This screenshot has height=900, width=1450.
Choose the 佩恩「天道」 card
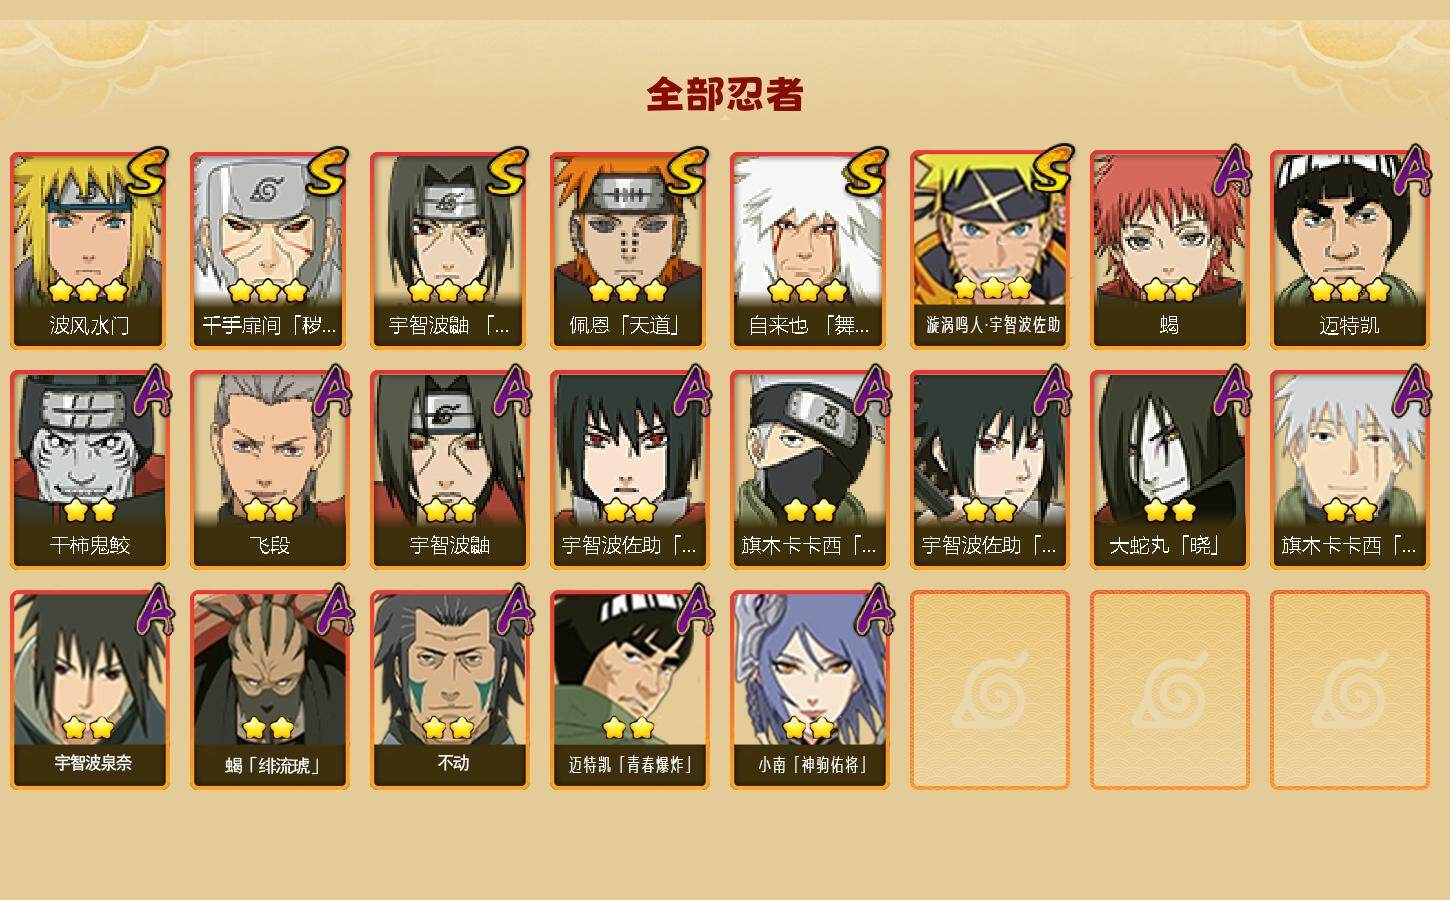(629, 250)
